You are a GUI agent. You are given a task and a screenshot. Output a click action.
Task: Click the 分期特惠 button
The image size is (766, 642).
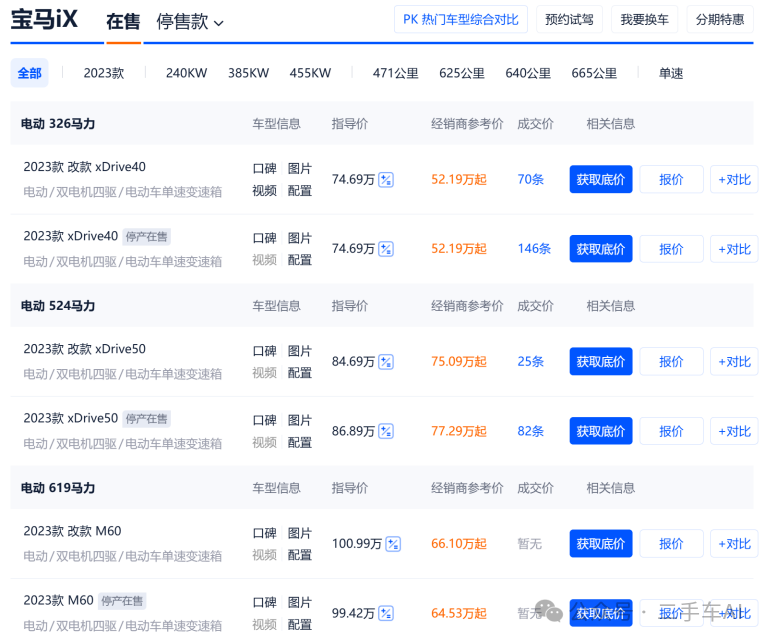[x=720, y=20]
